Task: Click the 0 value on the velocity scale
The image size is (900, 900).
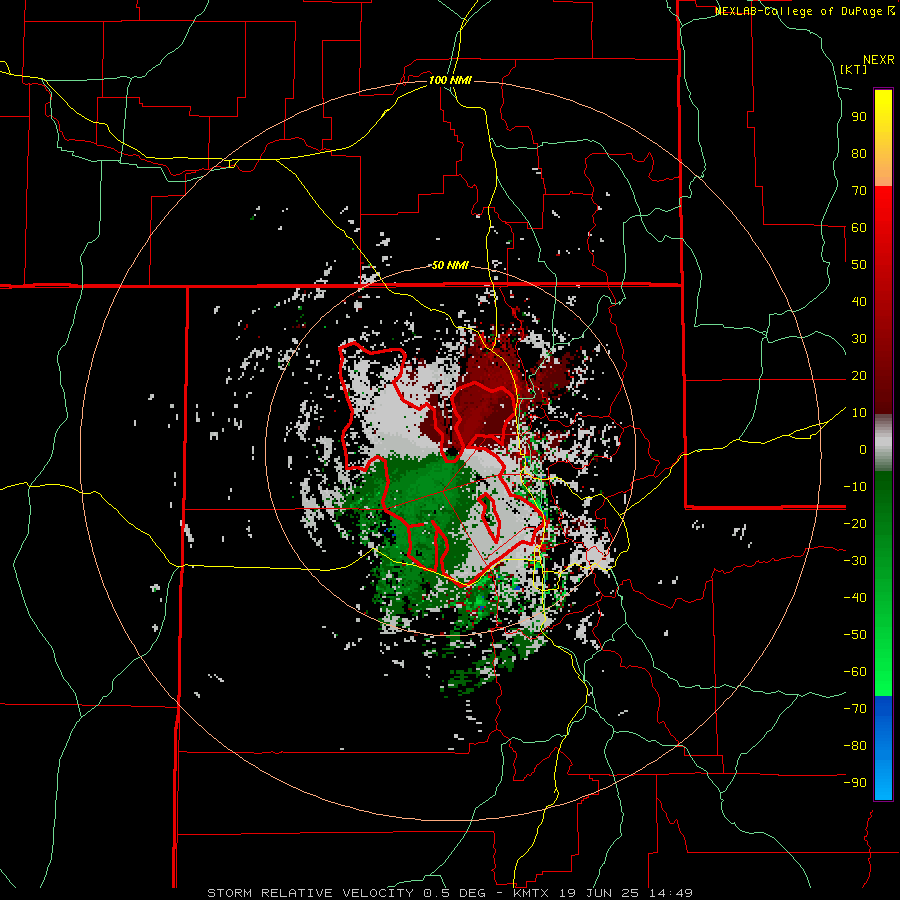Action: click(x=863, y=449)
